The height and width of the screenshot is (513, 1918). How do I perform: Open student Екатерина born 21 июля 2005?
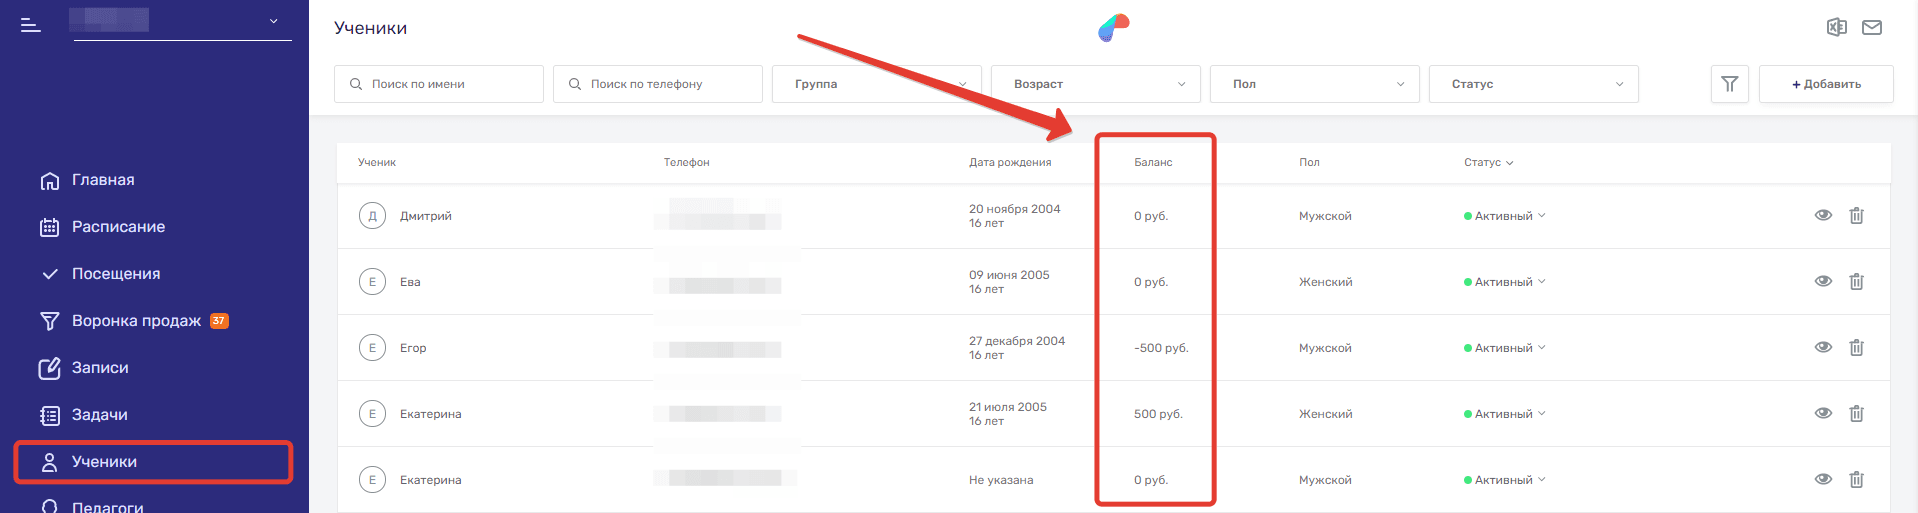pyautogui.click(x=430, y=414)
